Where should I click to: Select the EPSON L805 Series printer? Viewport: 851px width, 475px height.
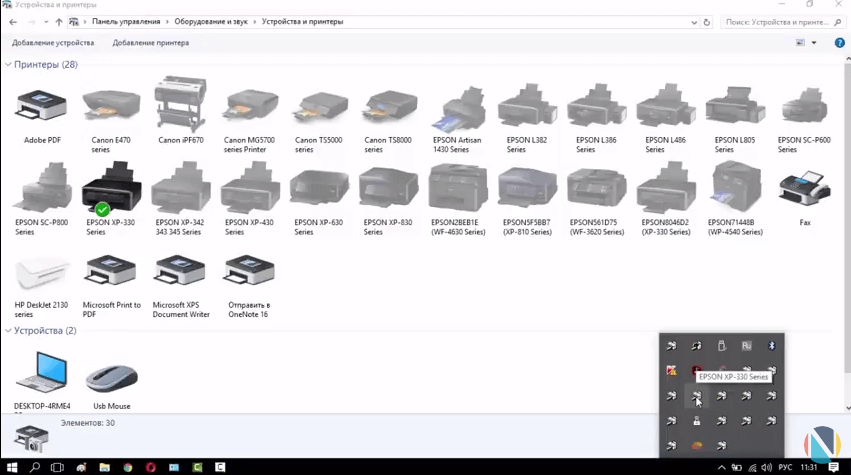[735, 118]
